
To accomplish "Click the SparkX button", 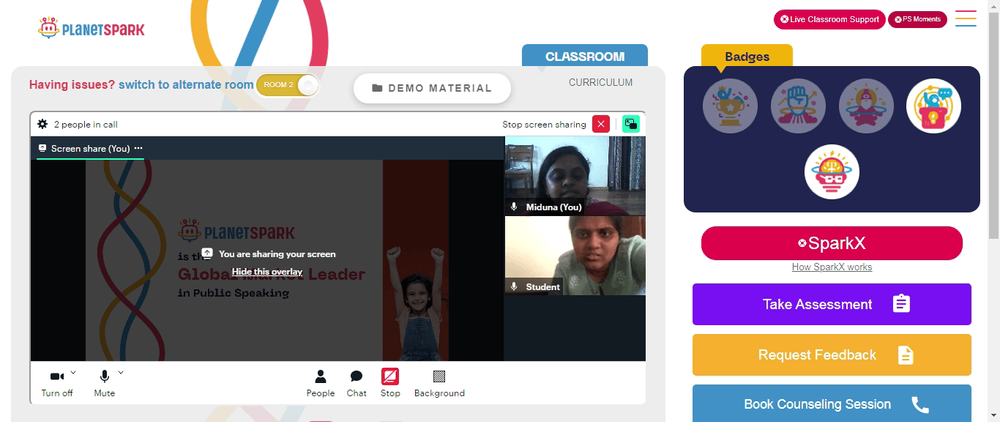I will (x=832, y=243).
